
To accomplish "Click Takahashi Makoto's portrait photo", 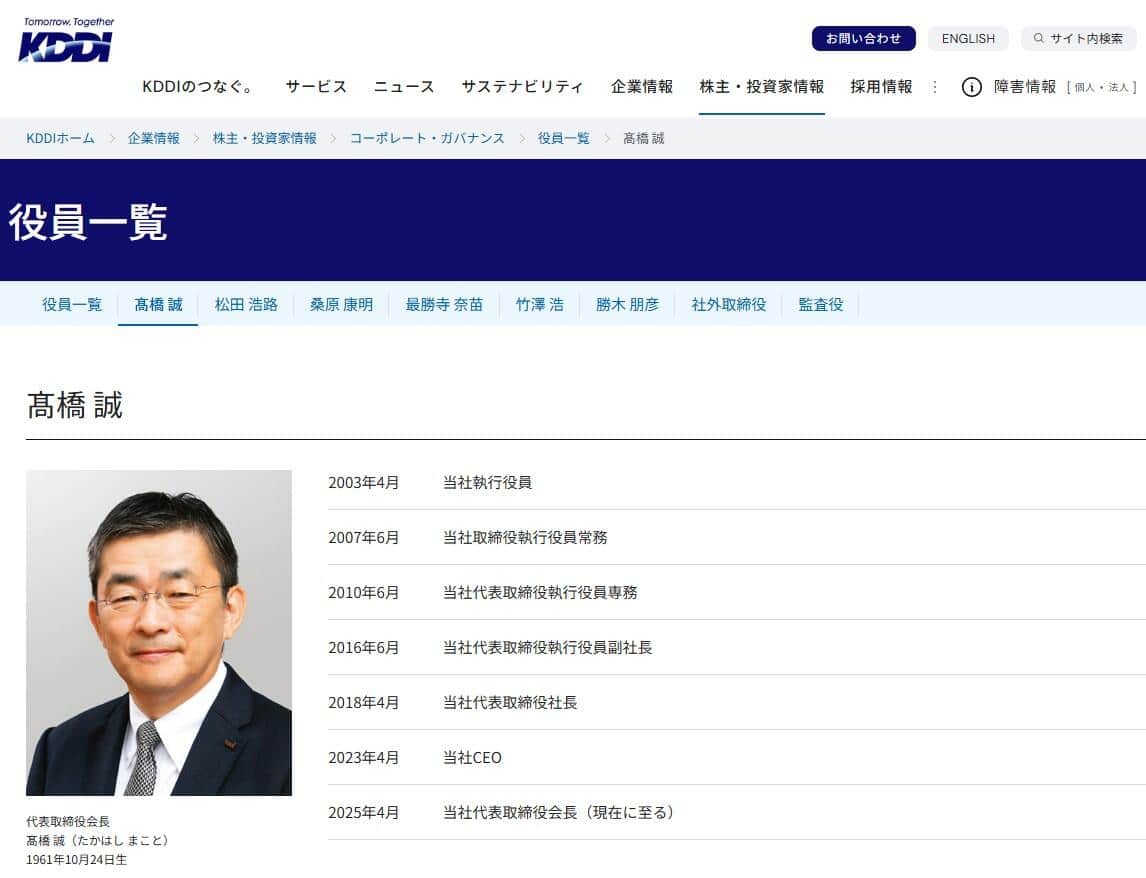I will (x=159, y=633).
